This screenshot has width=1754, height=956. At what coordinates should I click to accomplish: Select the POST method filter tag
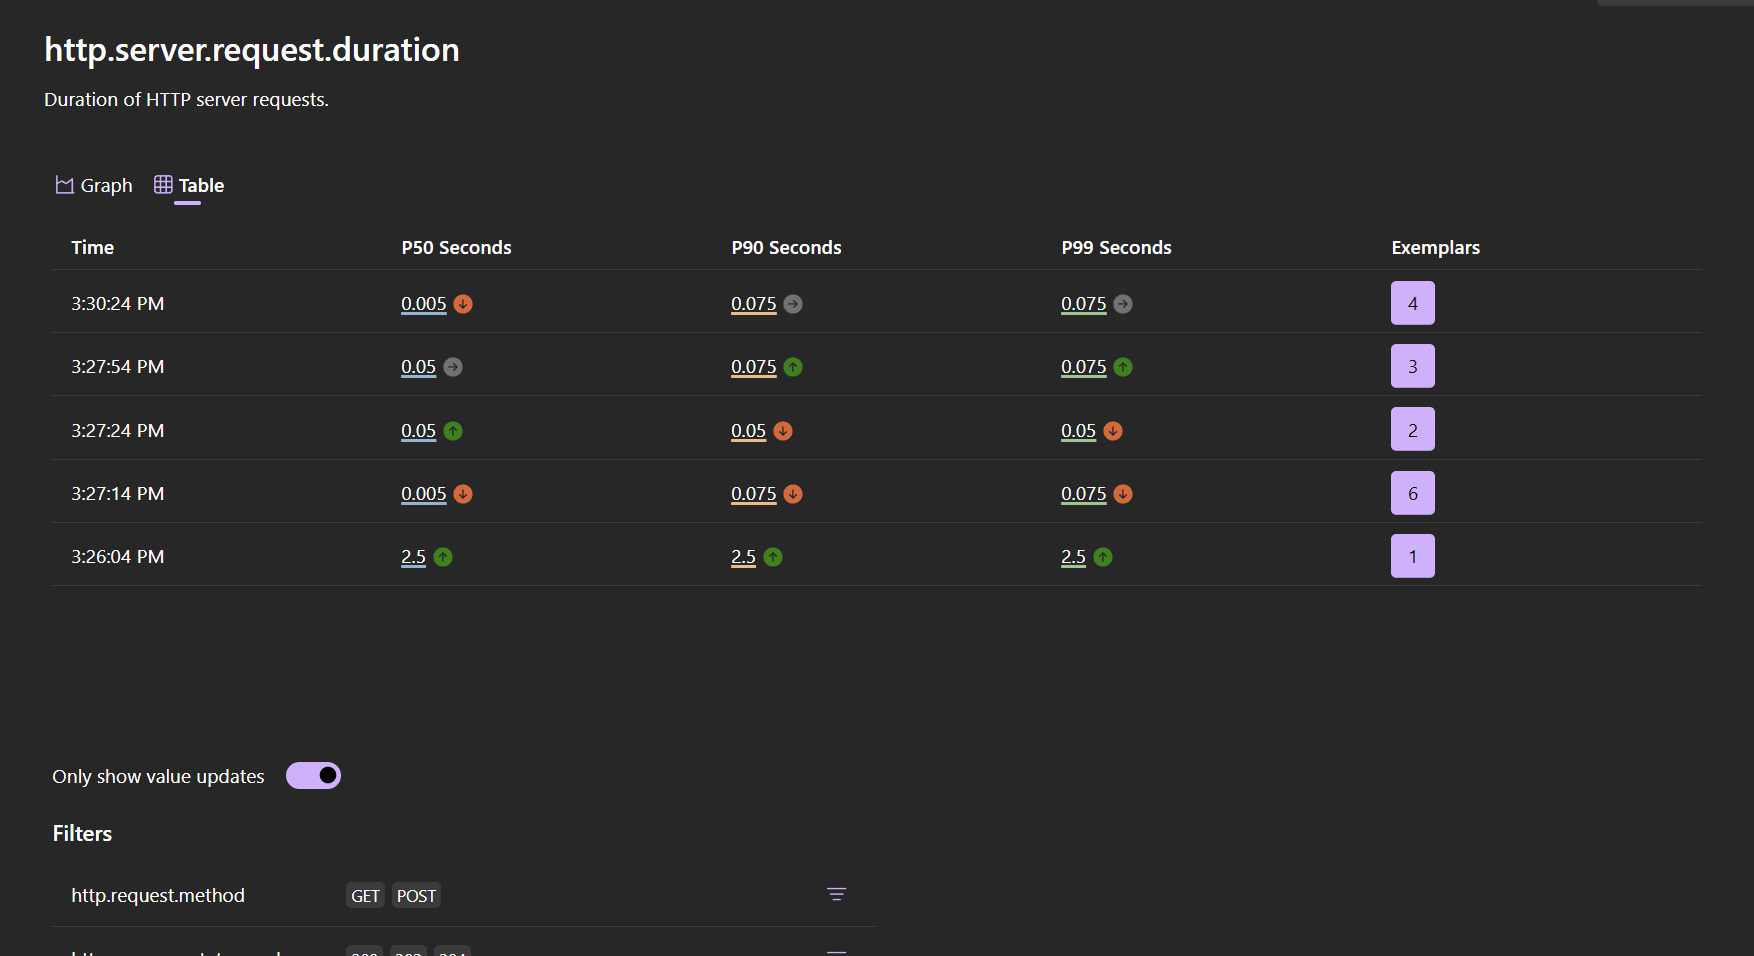click(x=416, y=896)
